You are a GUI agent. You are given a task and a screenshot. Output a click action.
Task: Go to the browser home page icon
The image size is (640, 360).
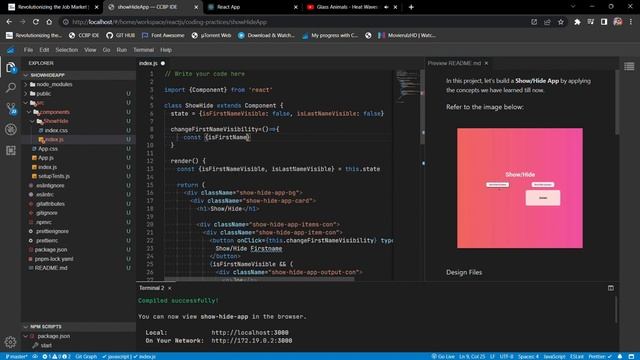[49, 22]
